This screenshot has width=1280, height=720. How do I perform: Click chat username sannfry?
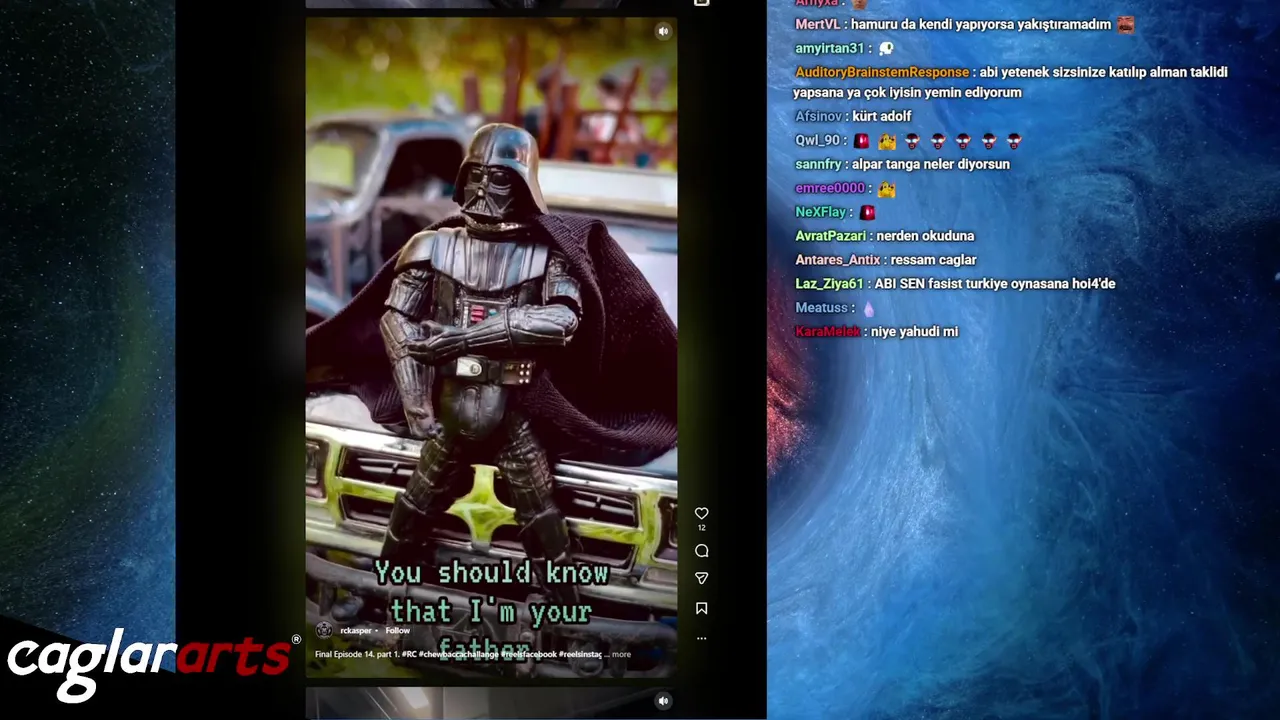tap(817, 164)
